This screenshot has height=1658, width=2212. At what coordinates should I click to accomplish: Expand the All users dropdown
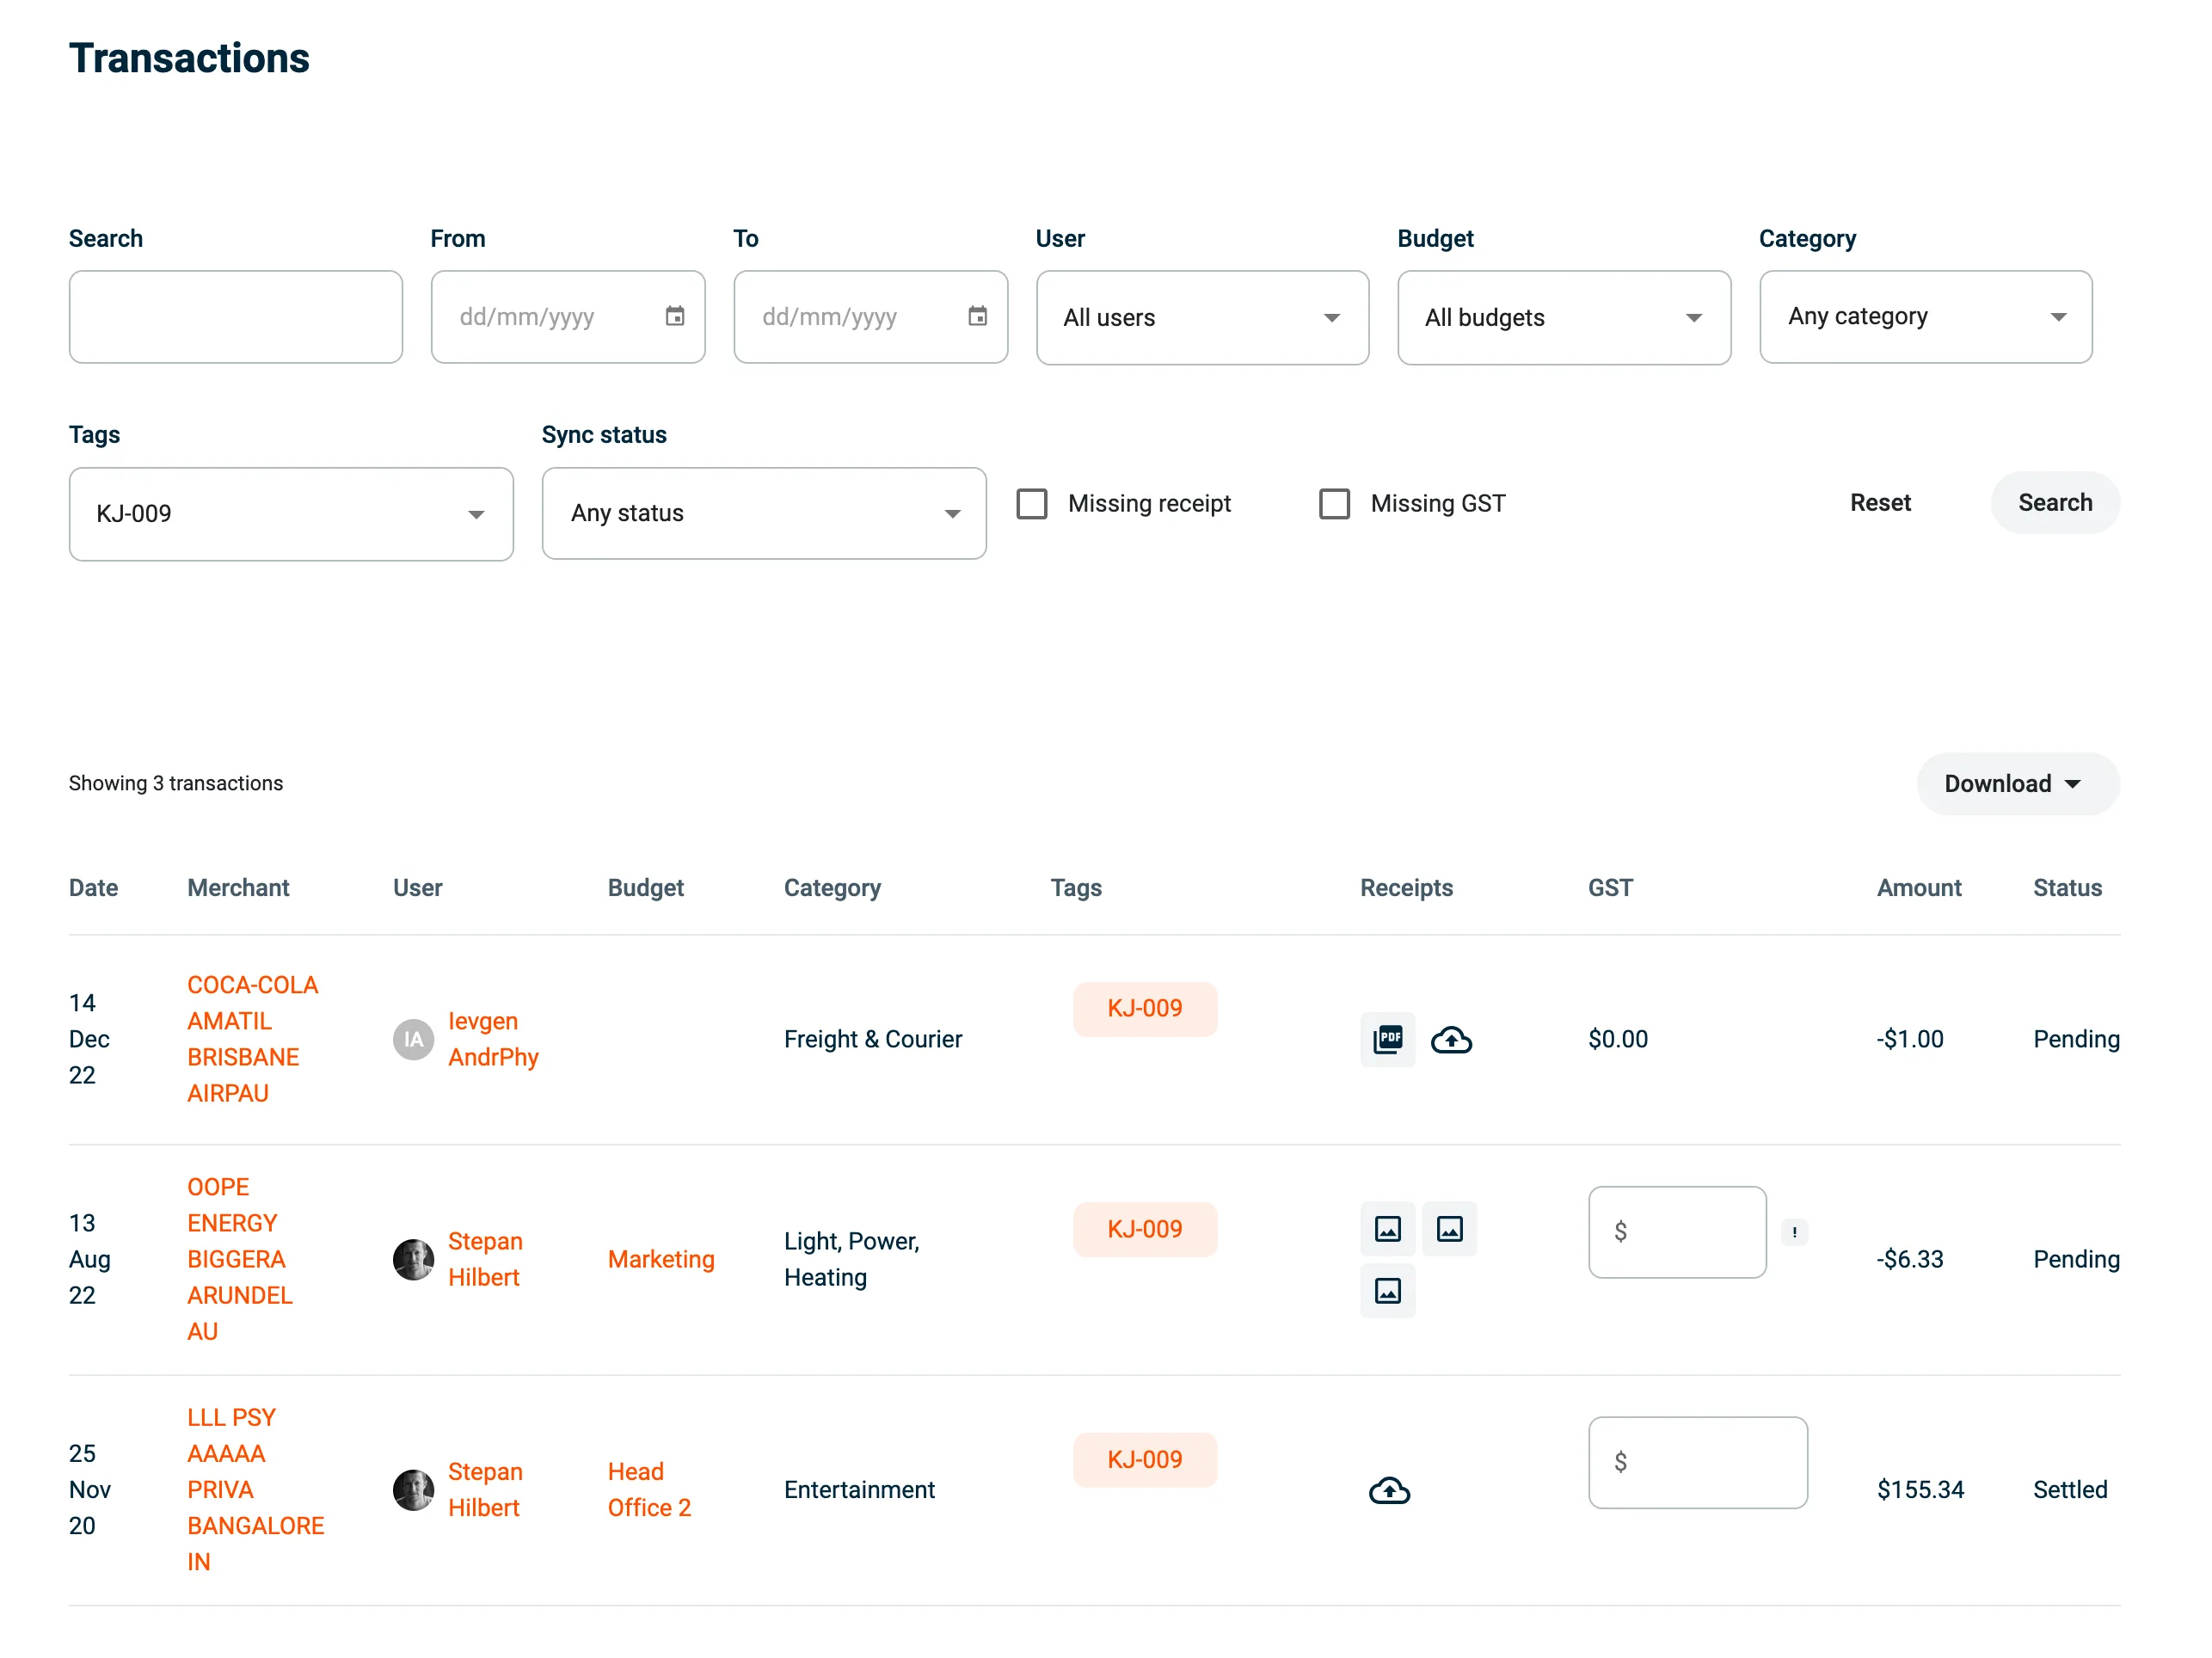coord(1202,318)
